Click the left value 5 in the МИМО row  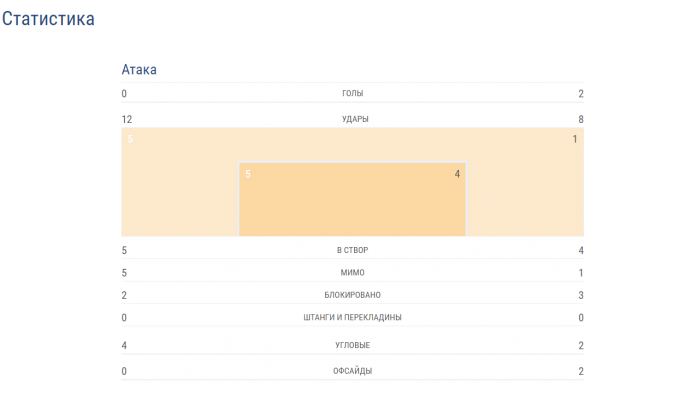pyautogui.click(x=124, y=272)
